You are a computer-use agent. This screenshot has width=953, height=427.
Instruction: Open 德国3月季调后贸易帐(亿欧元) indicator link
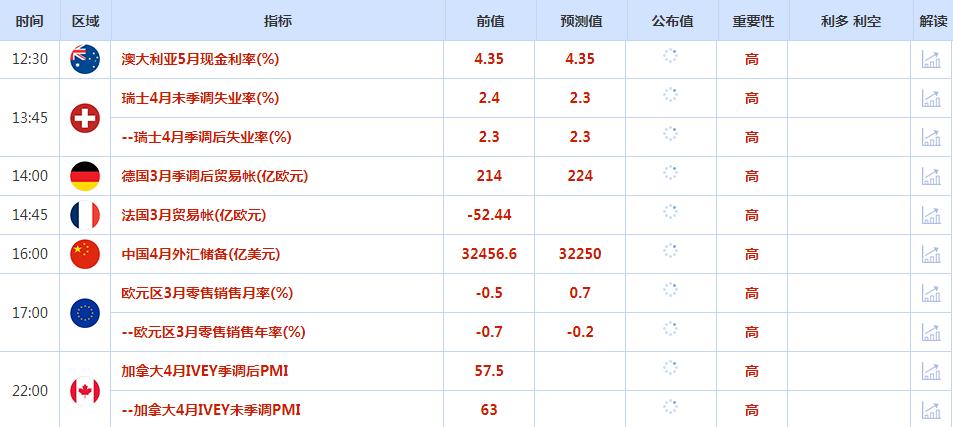pos(215,176)
